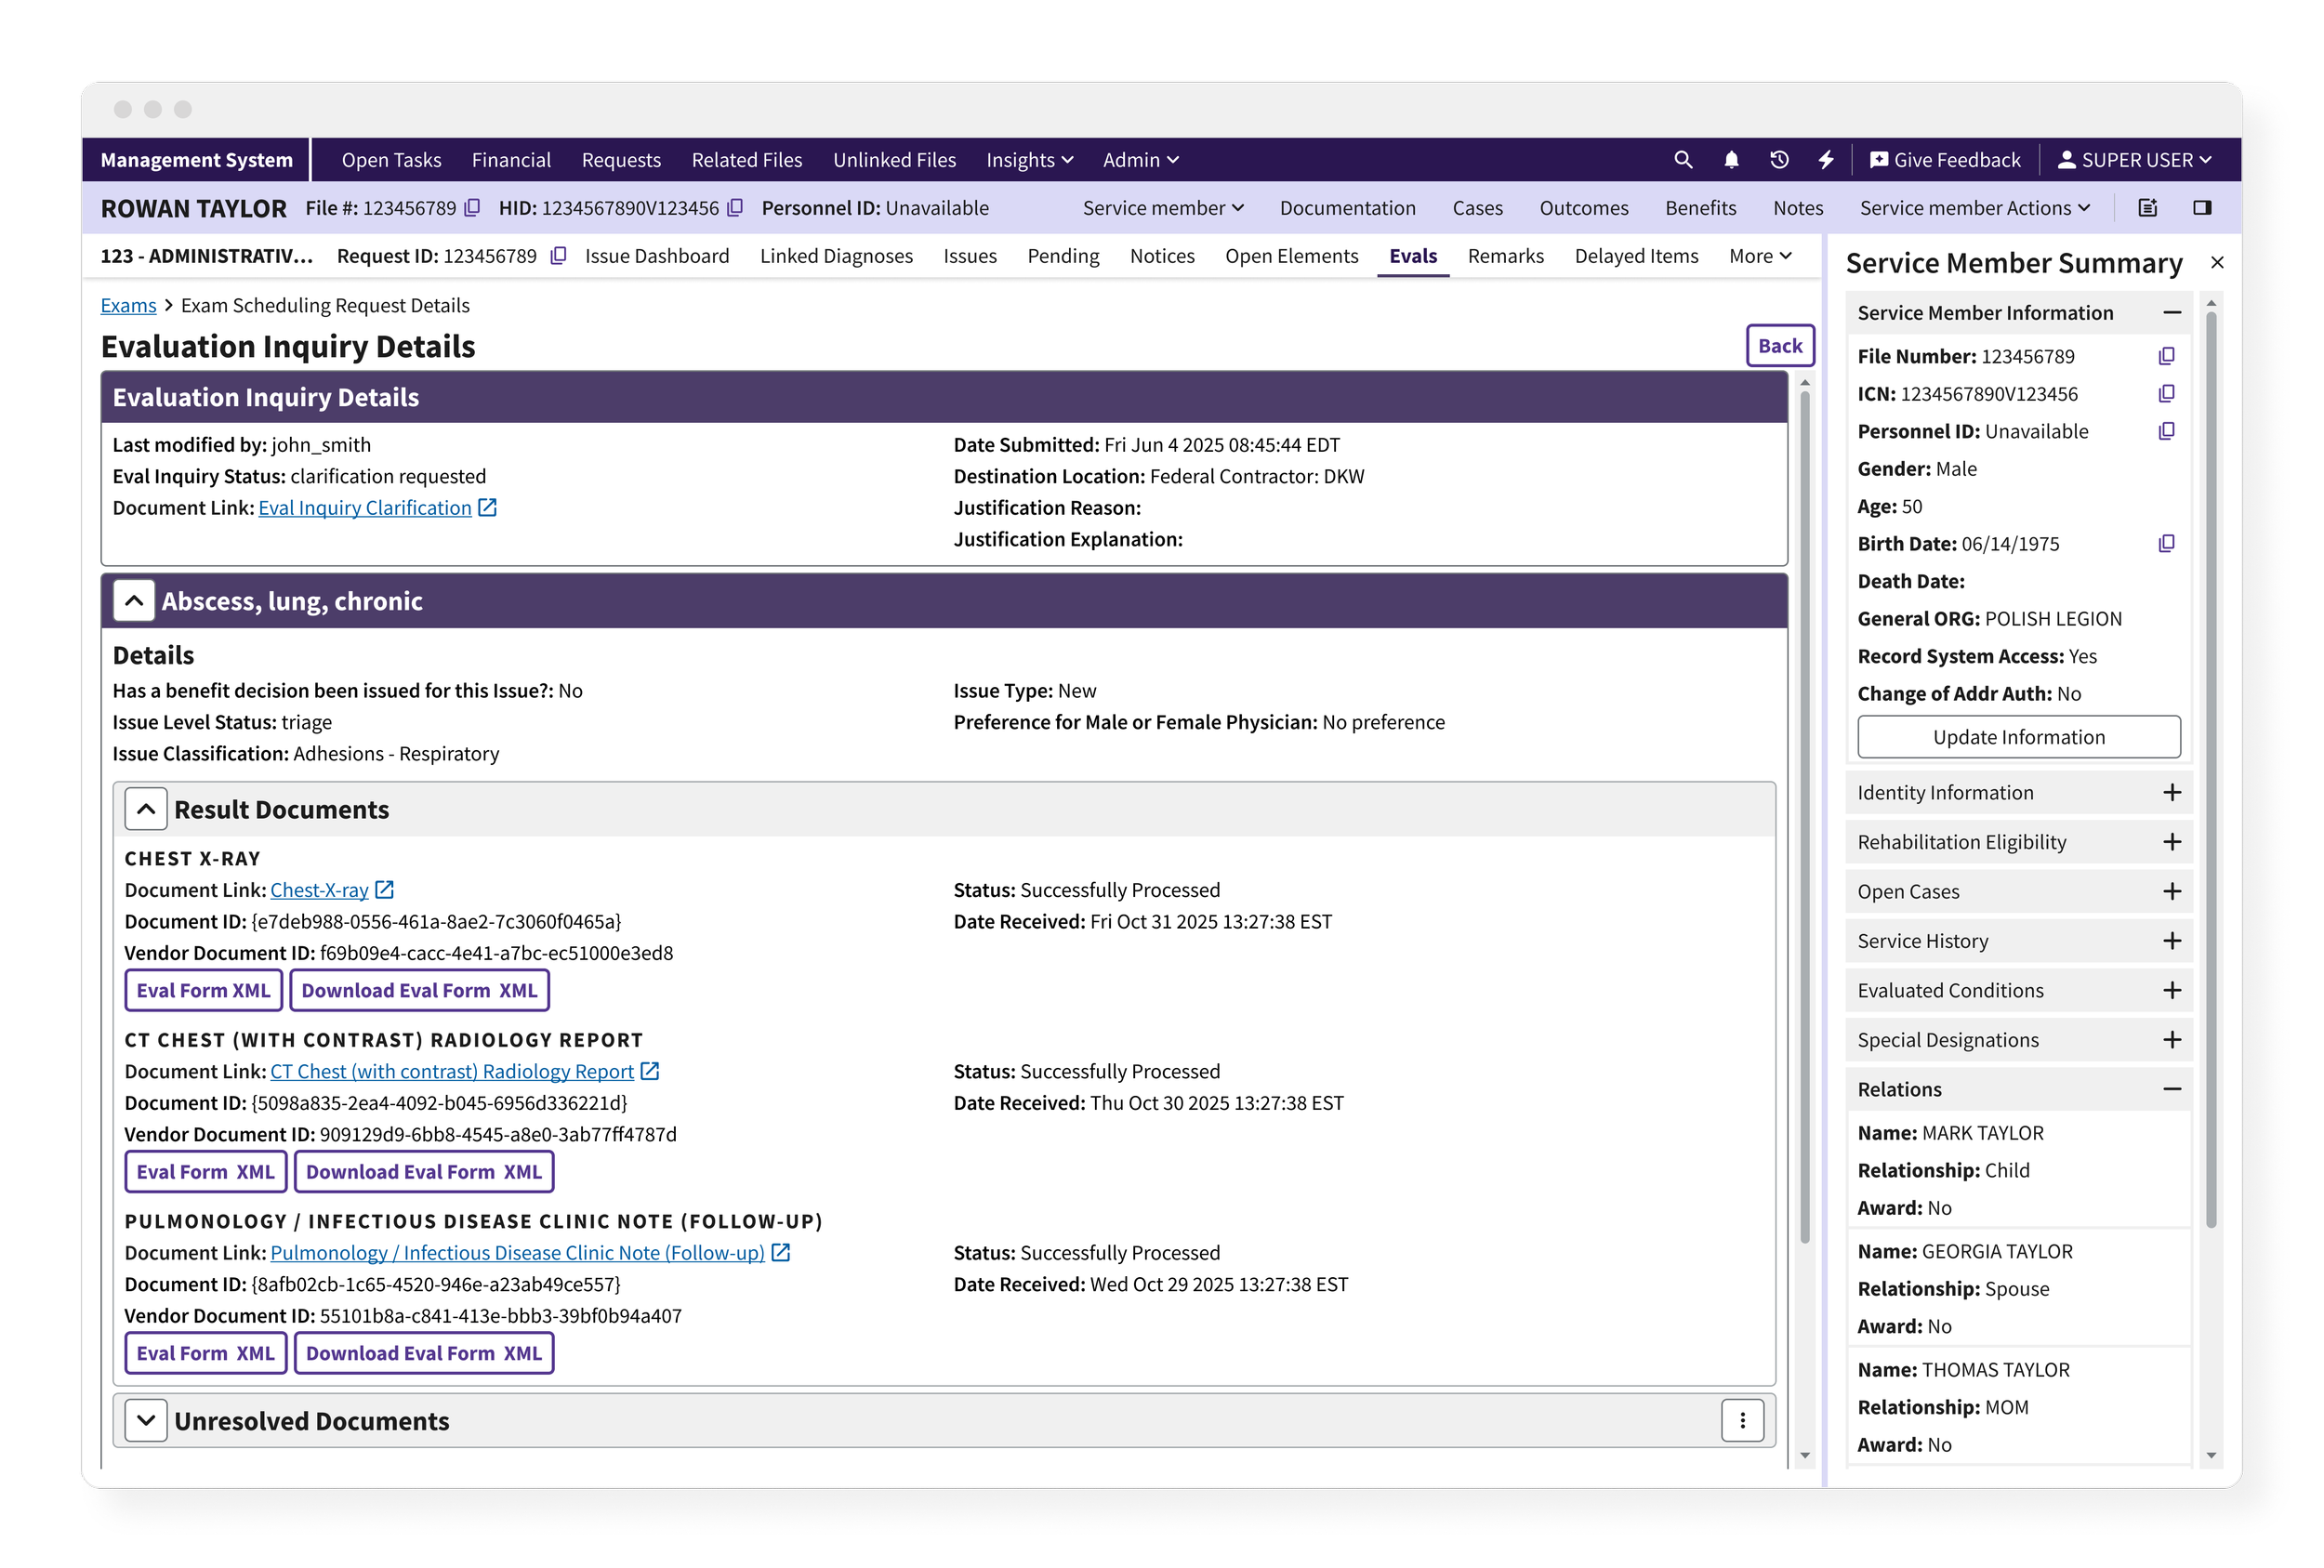2324x1568 pixels.
Task: Switch to Delayed Items tab
Action: (x=1636, y=256)
